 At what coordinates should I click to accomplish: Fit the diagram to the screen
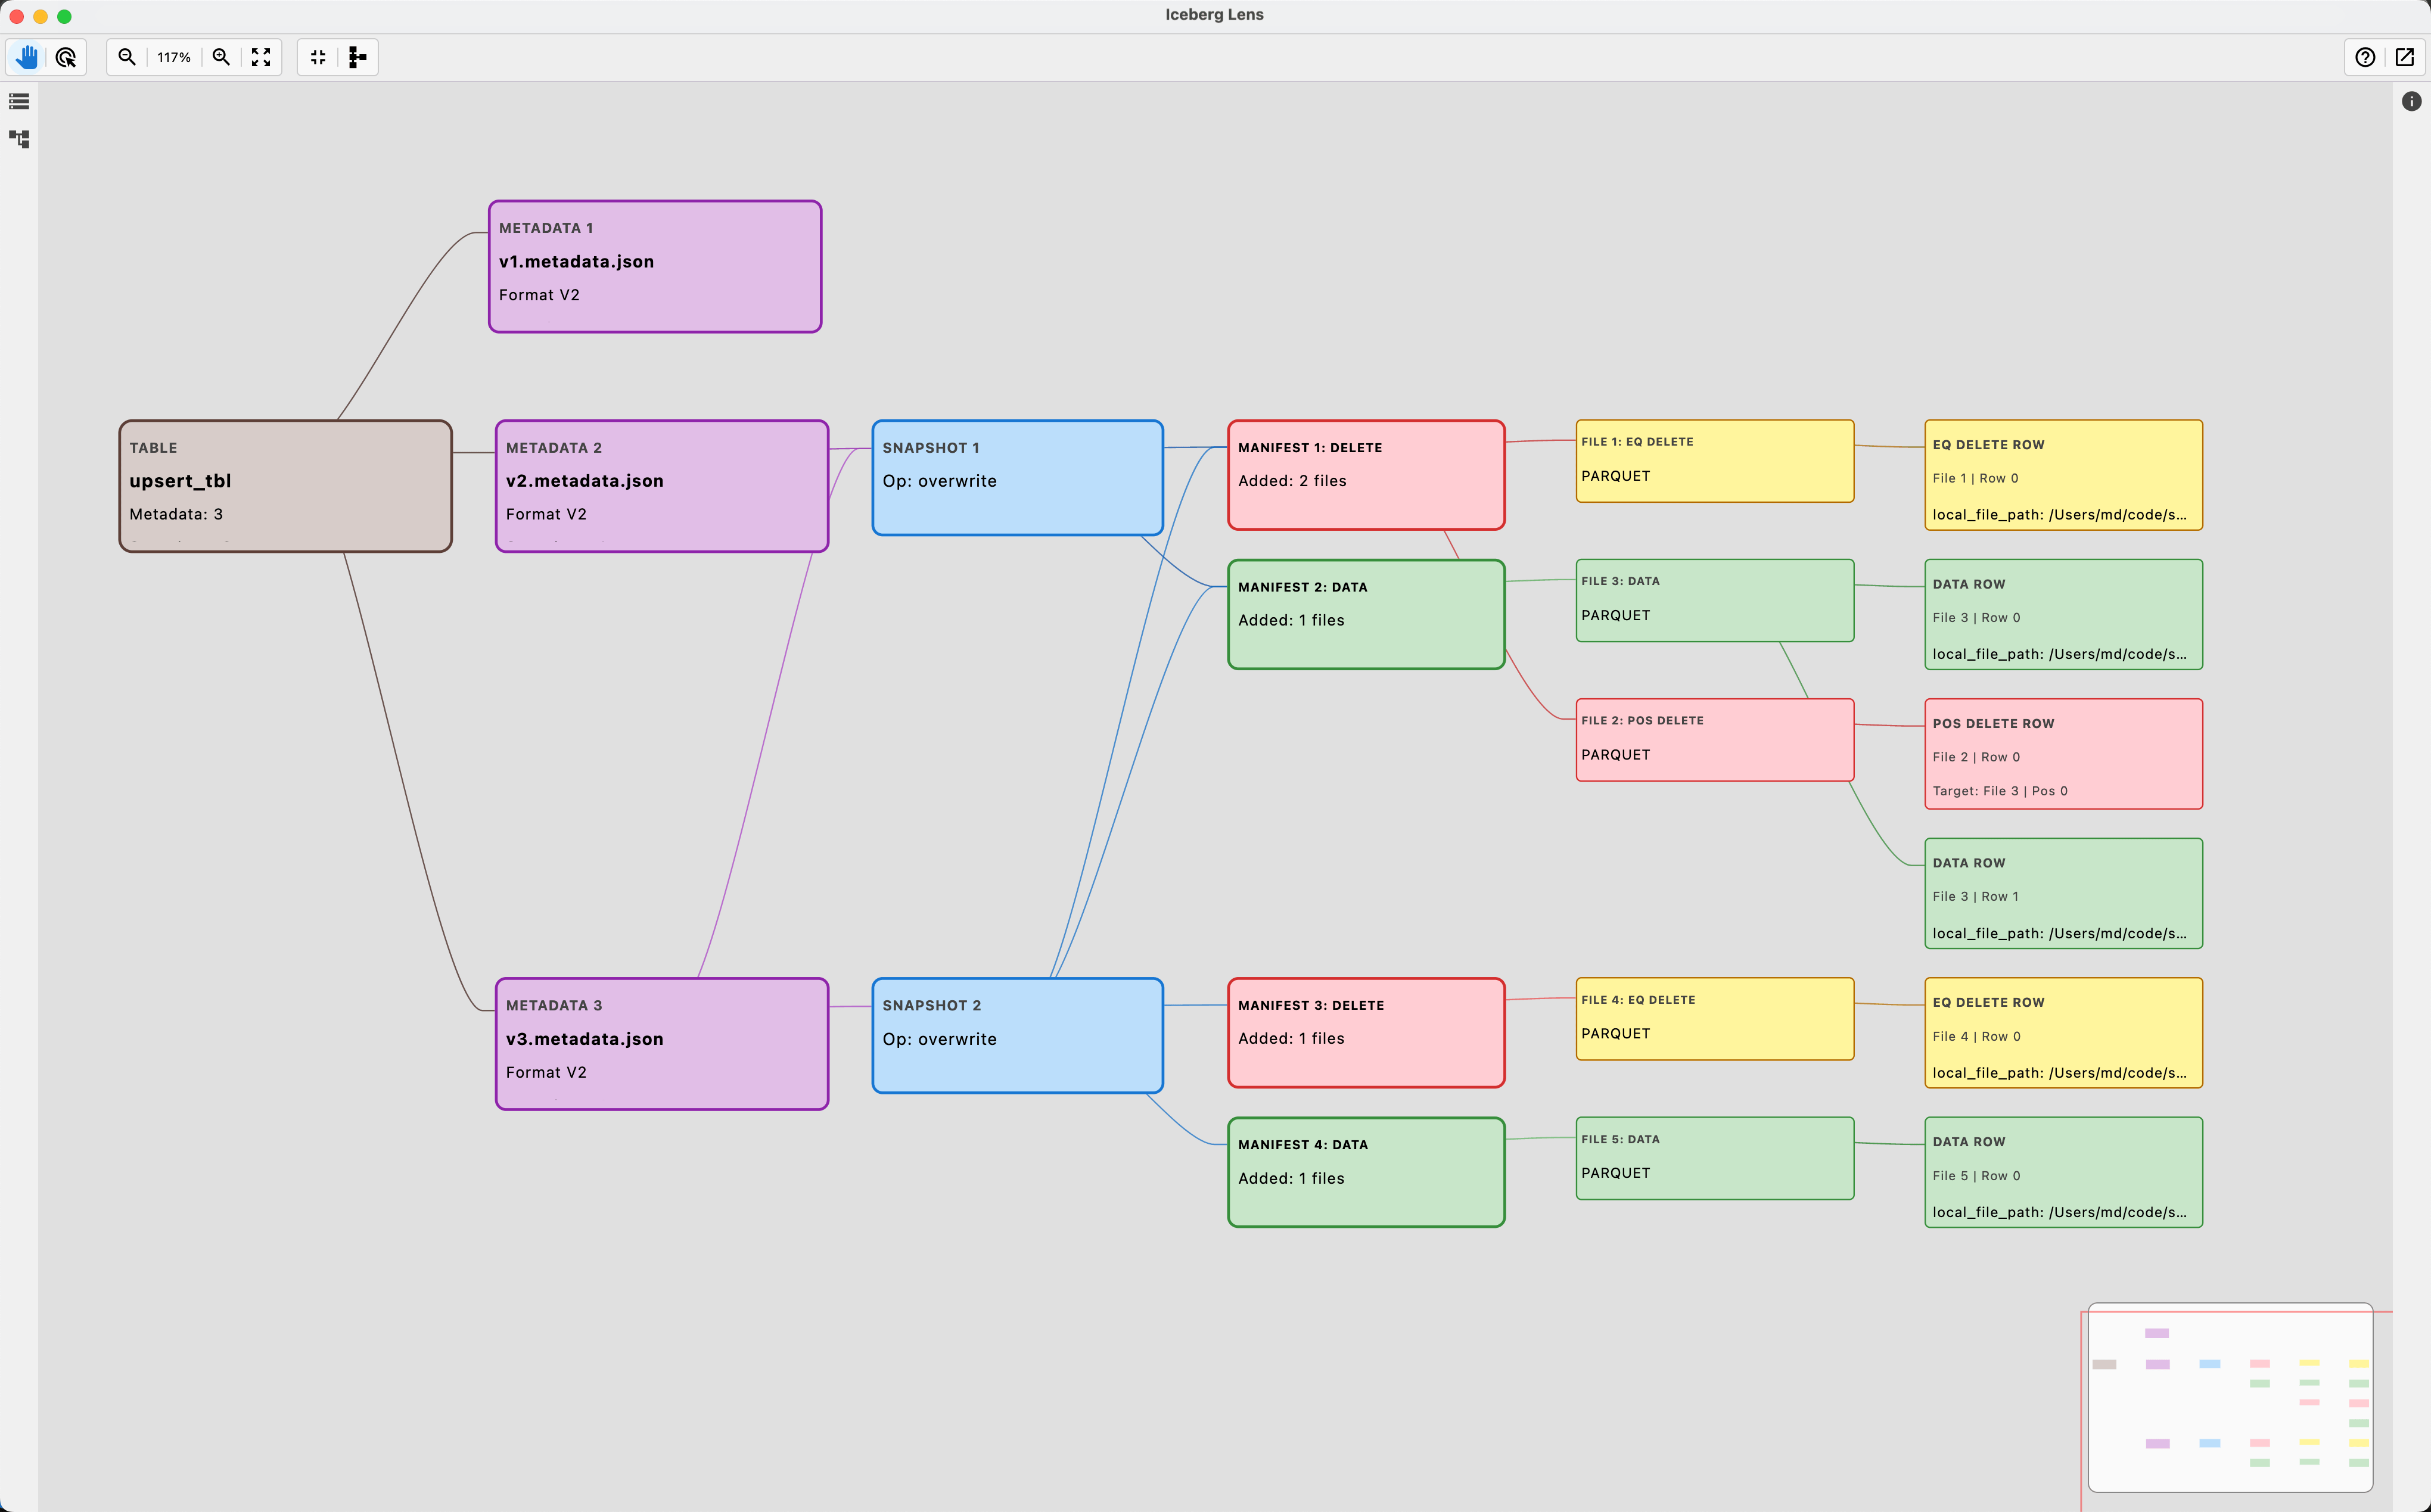[261, 57]
